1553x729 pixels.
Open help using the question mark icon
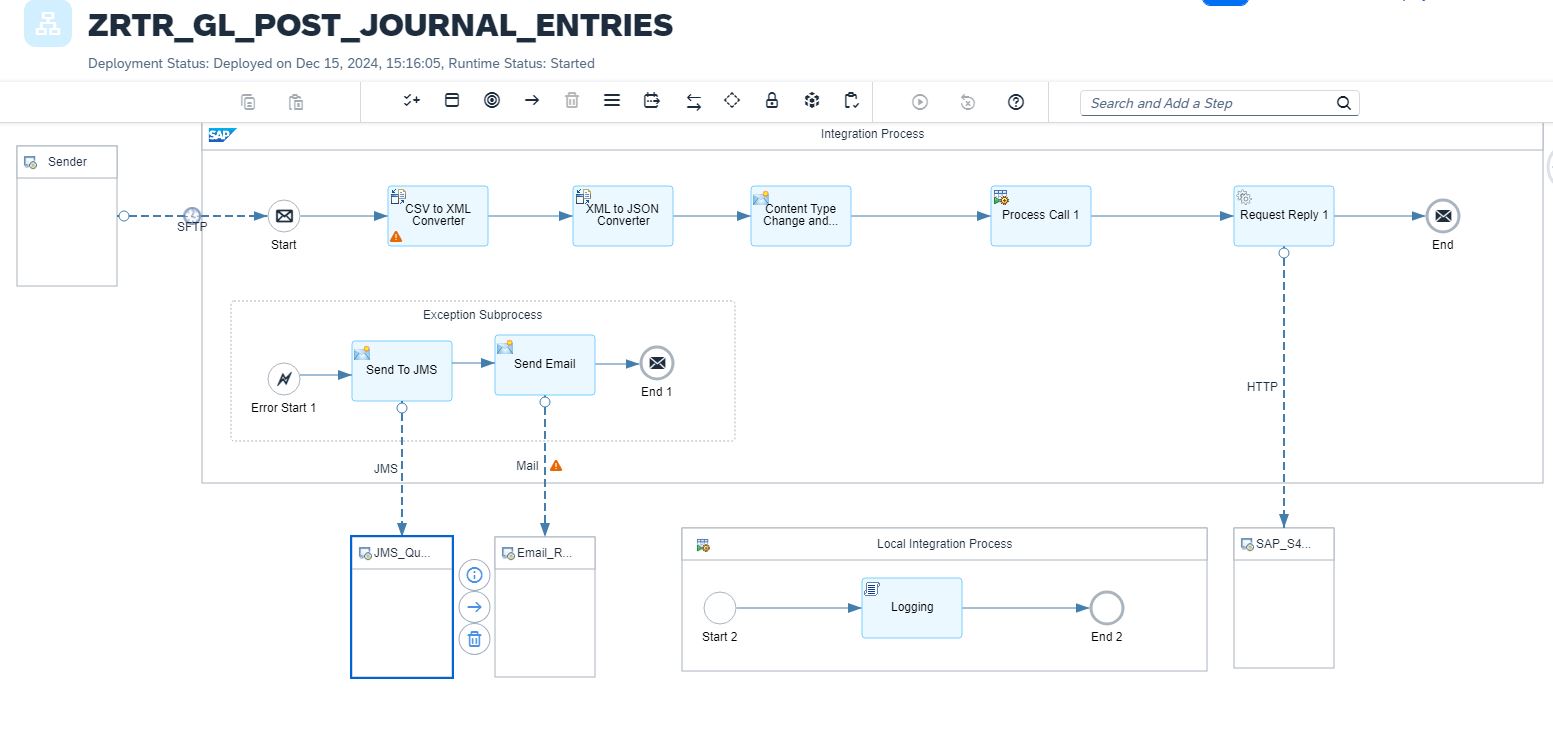click(x=1016, y=102)
